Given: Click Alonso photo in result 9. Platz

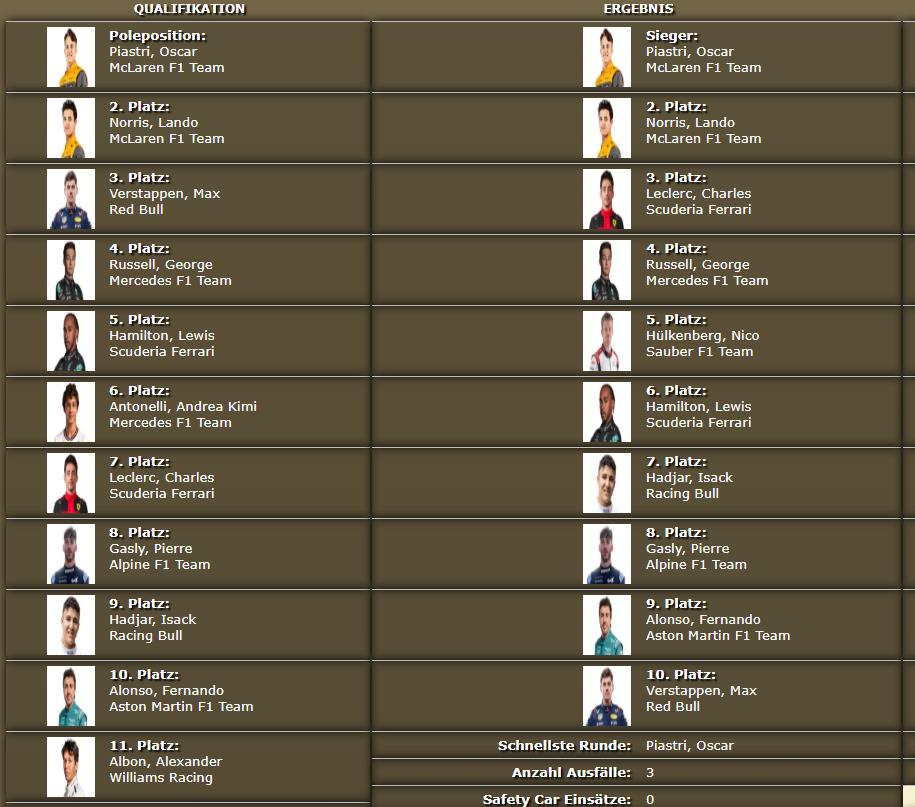Looking at the screenshot, I should point(607,625).
